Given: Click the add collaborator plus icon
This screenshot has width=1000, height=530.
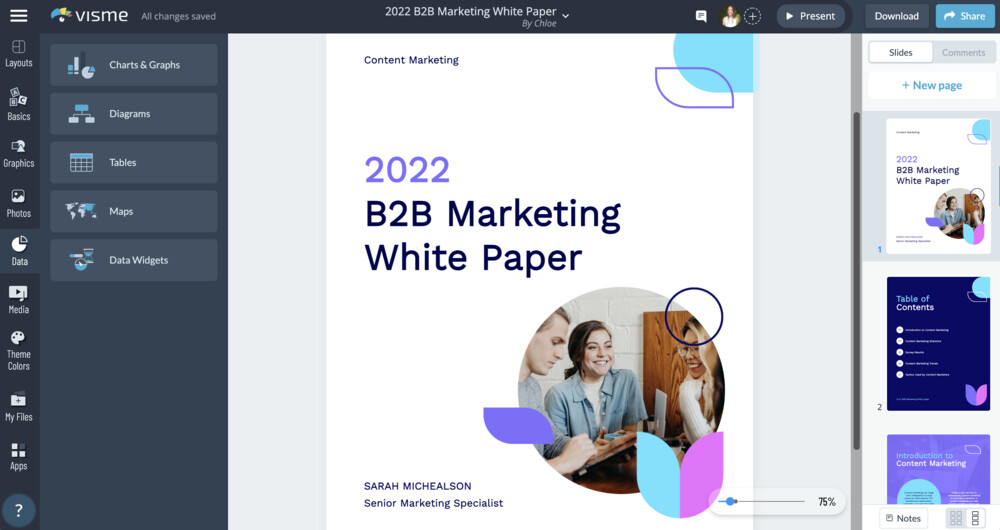Looking at the screenshot, I should point(753,16).
